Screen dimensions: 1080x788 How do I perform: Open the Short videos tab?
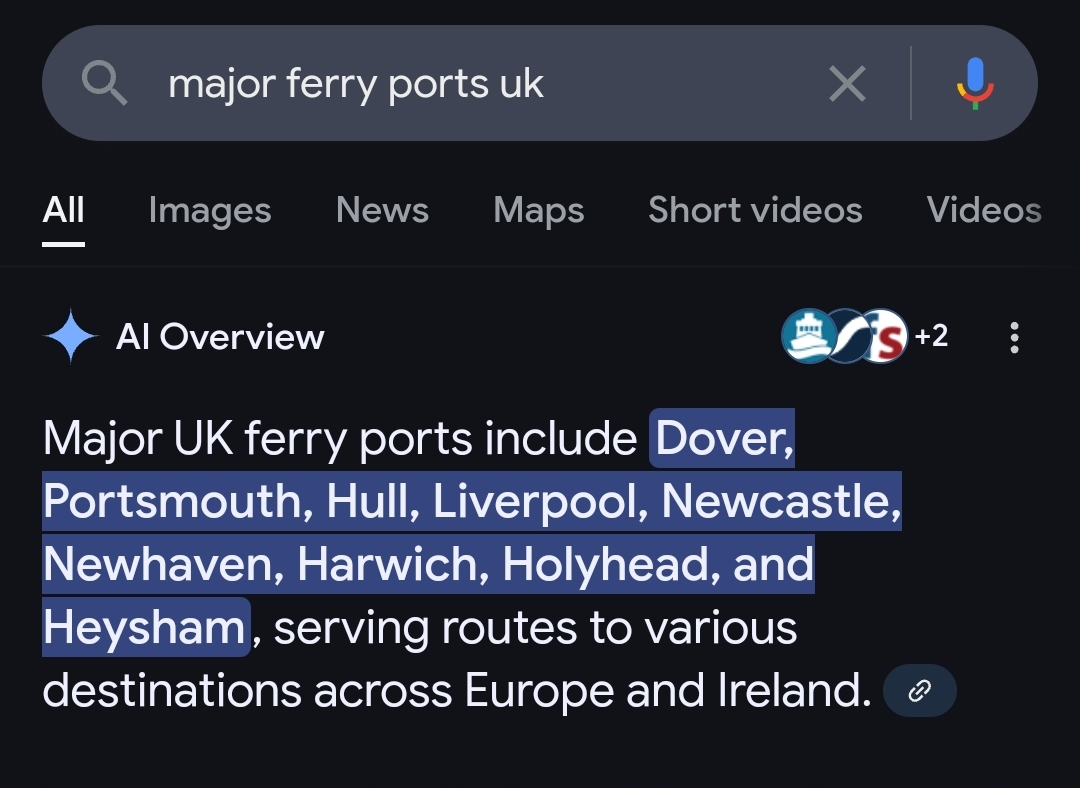pos(755,210)
